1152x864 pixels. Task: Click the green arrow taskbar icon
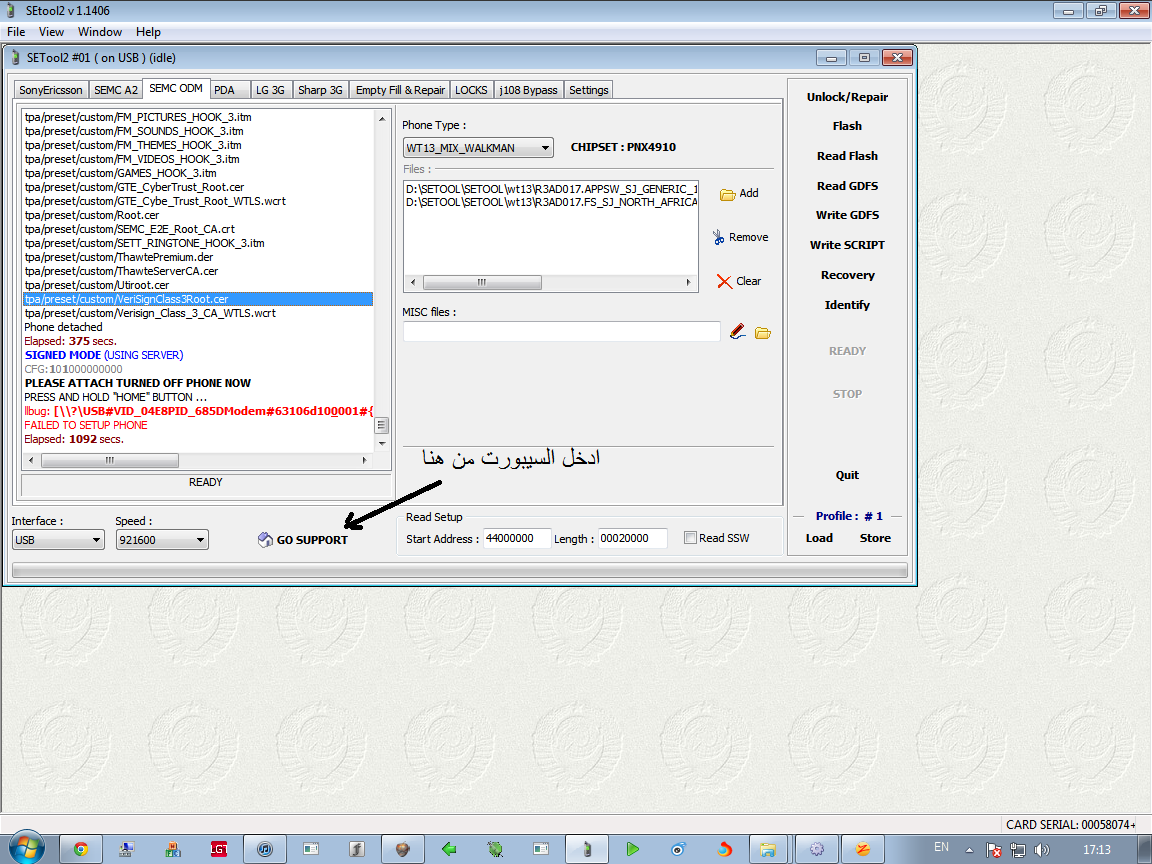[x=449, y=849]
